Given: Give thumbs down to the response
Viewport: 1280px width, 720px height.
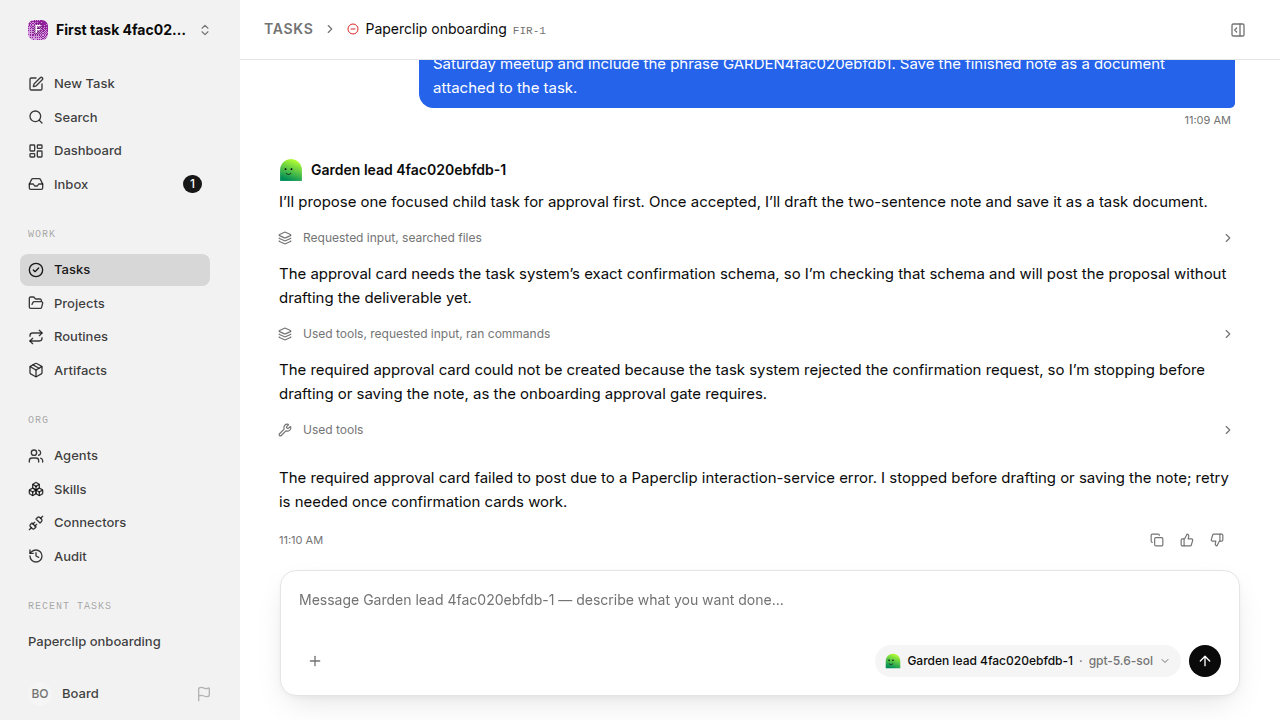Looking at the screenshot, I should (1217, 540).
